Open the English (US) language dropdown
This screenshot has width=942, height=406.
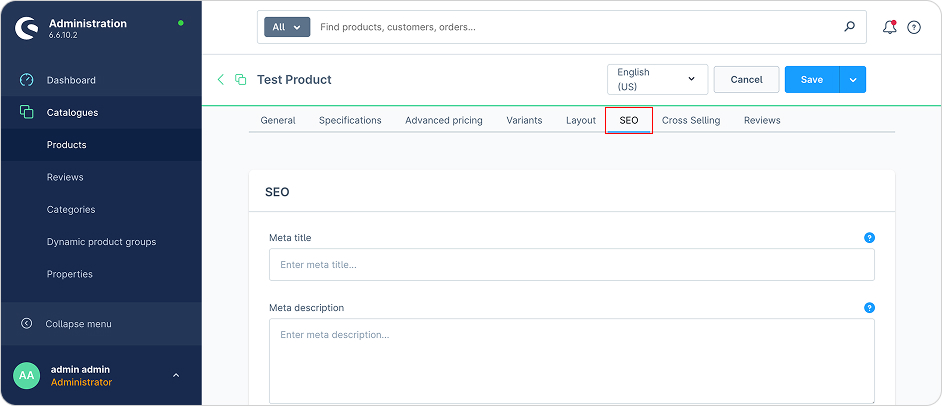(657, 79)
